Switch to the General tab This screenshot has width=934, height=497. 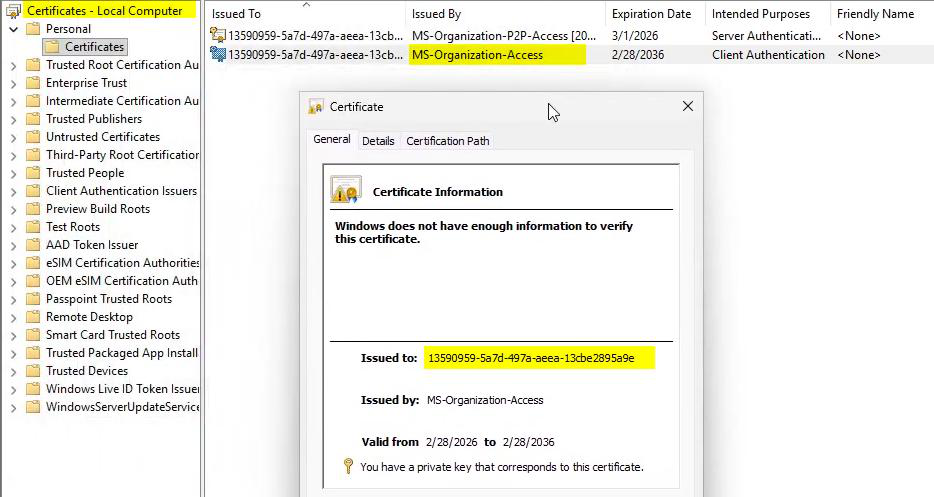(x=332, y=139)
